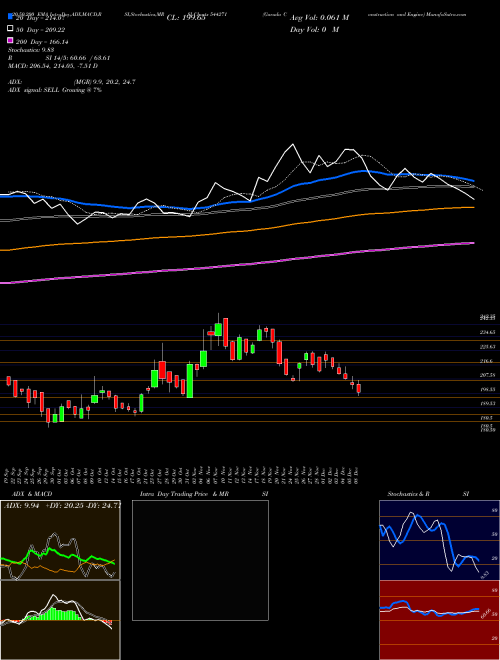Click the last red candlestick
Screen dimensions: 500x660
click(359, 388)
